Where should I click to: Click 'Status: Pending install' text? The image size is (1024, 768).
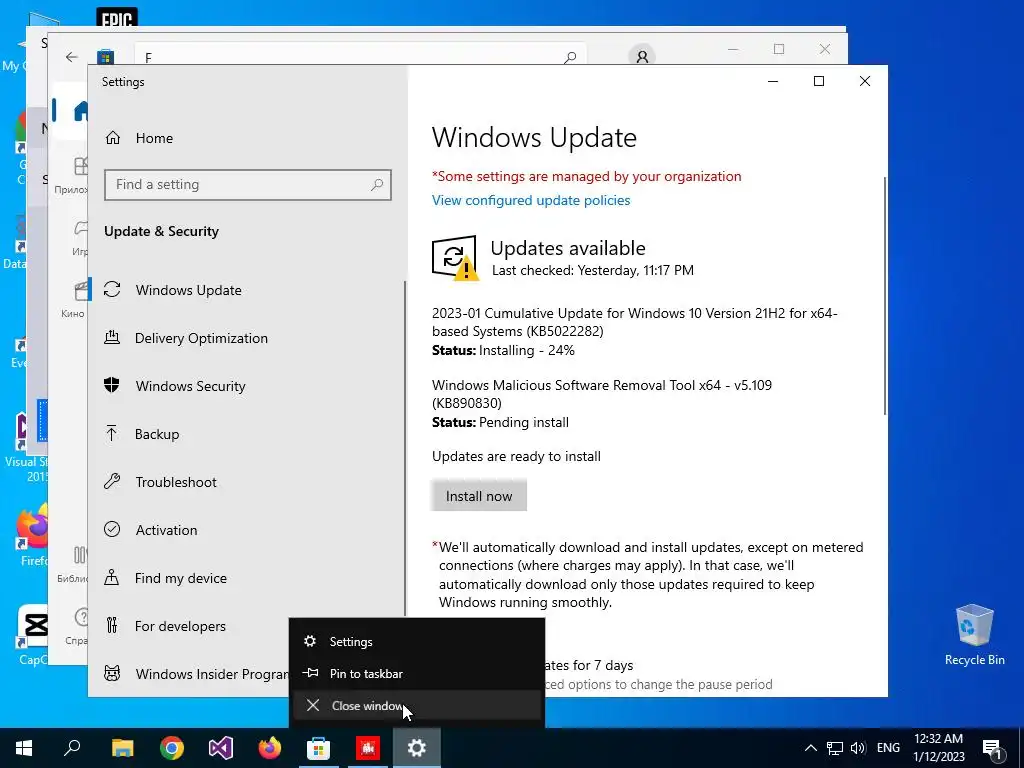click(x=500, y=423)
